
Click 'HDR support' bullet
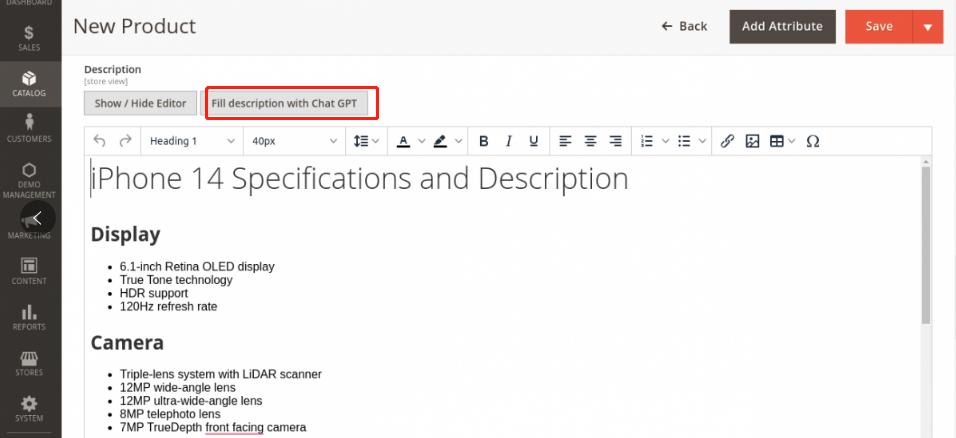click(154, 293)
